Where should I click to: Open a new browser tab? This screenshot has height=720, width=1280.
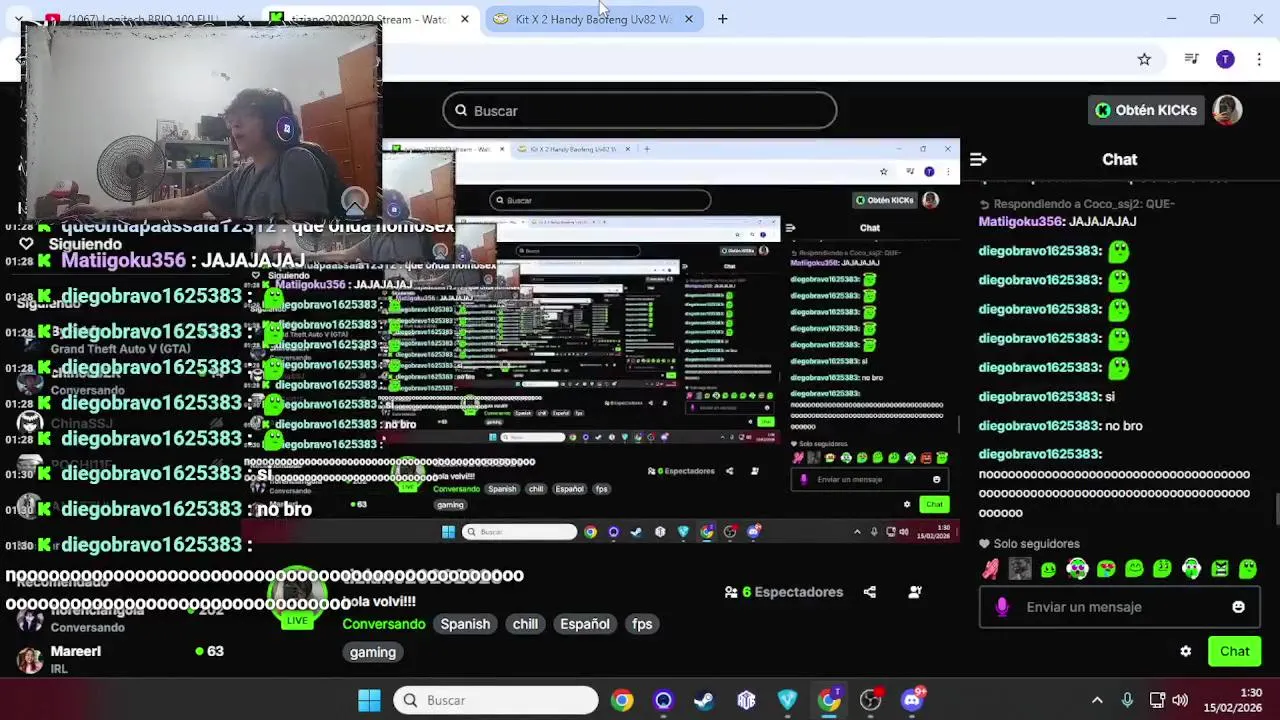(722, 19)
